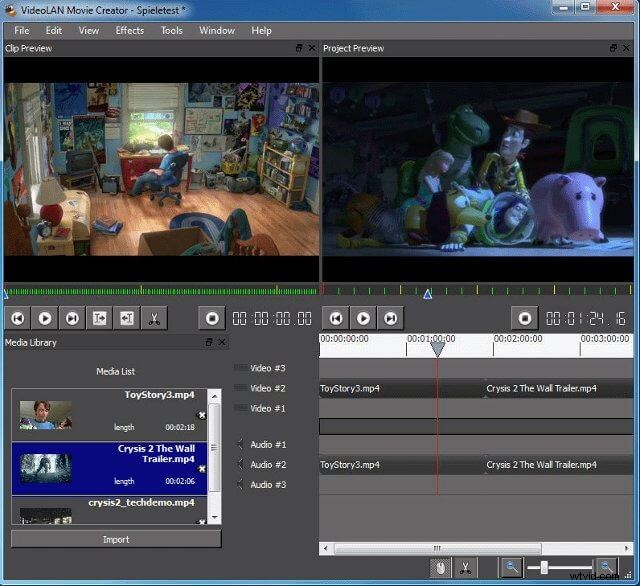Toggle Video #2 track visibility icon
The width and height of the screenshot is (640, 586).
coord(240,387)
